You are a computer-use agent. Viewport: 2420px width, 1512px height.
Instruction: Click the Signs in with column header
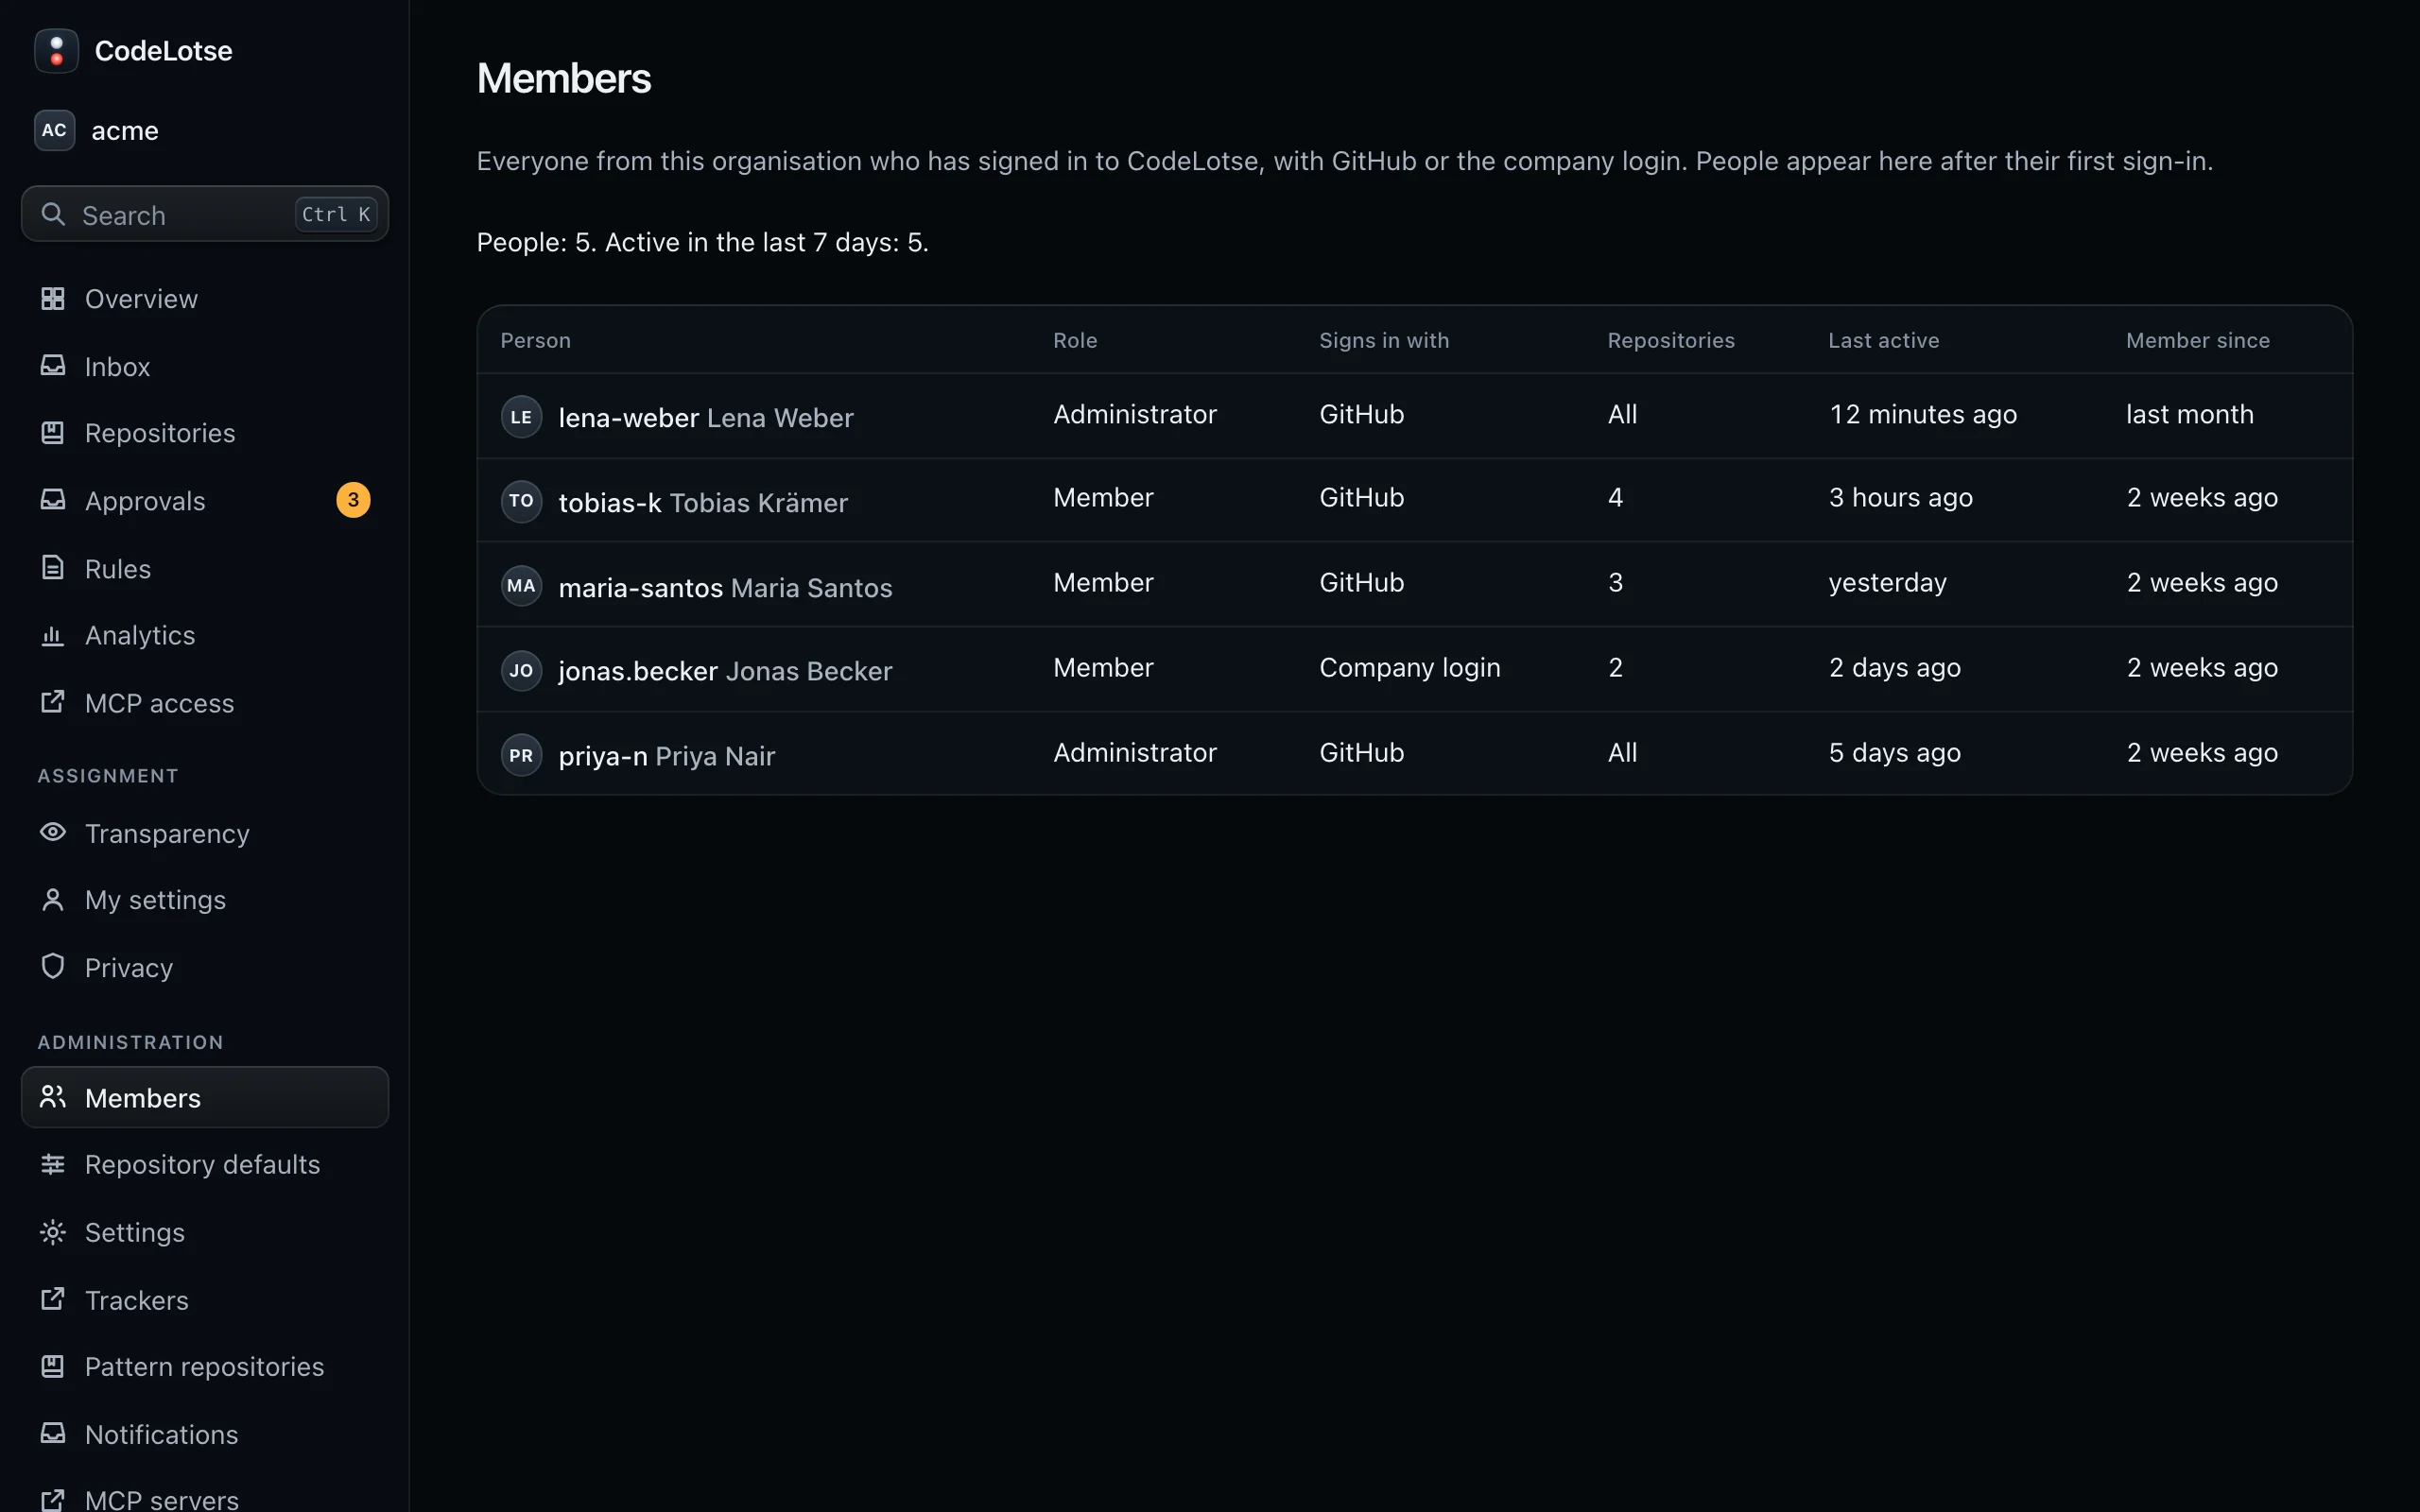(x=1384, y=340)
